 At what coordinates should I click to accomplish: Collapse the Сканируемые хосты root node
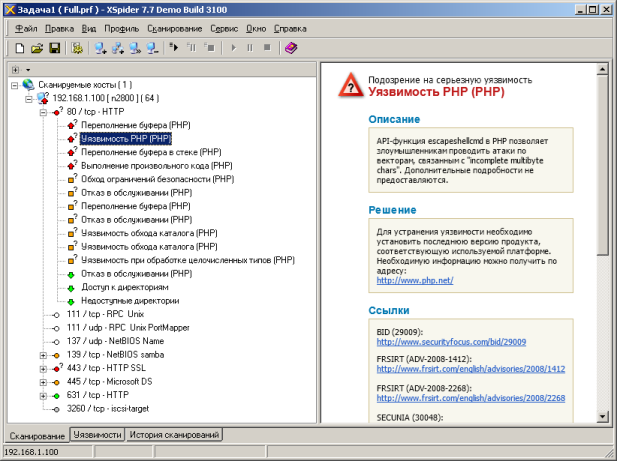click(15, 85)
